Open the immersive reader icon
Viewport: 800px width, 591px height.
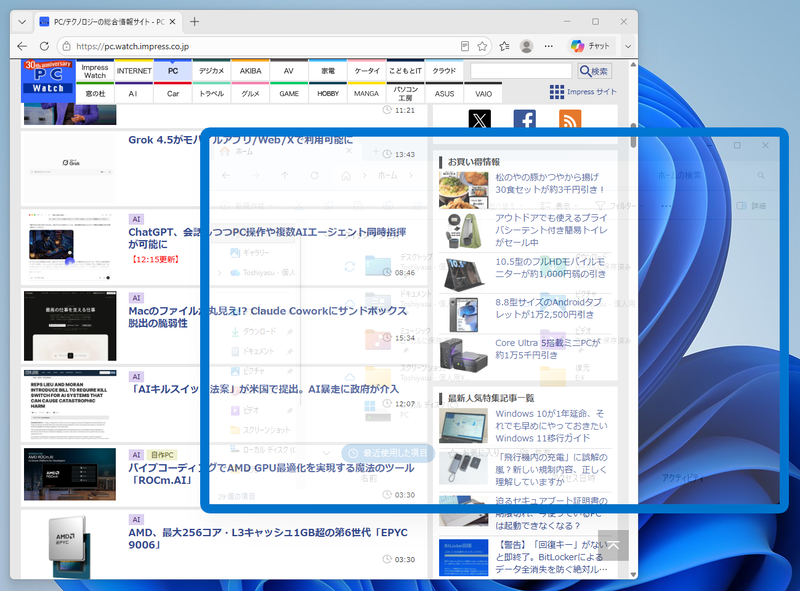pos(465,46)
